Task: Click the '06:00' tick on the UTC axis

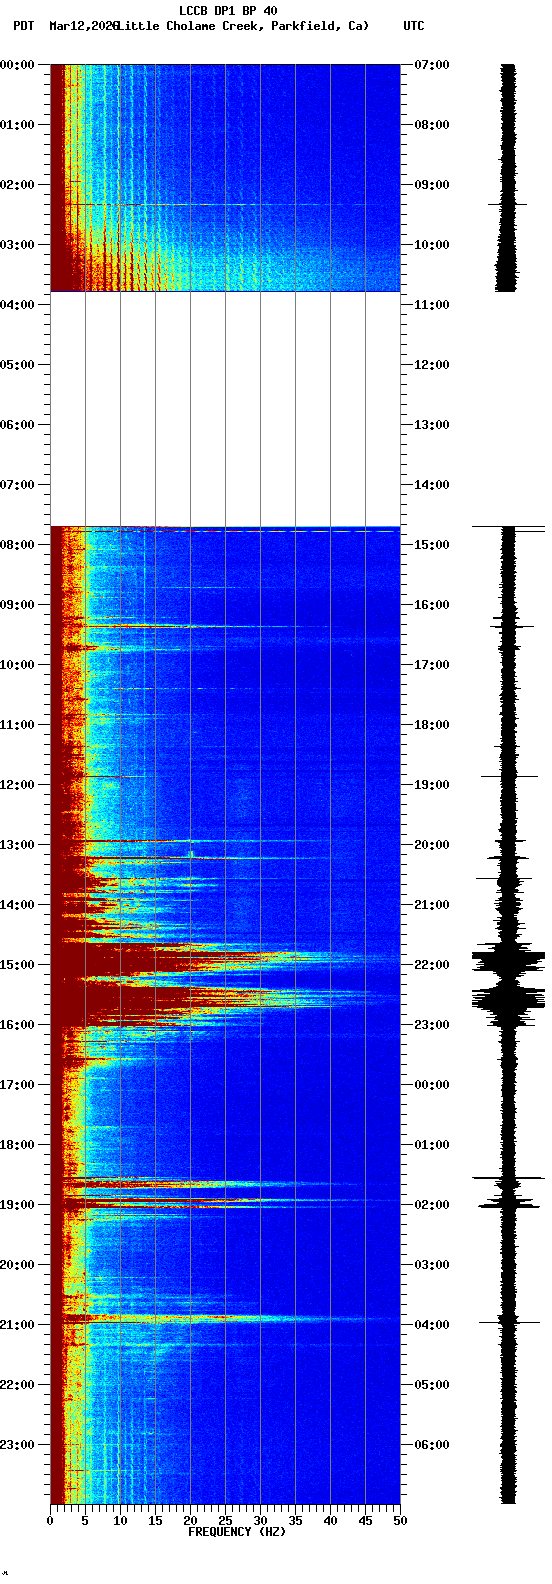Action: [x=432, y=1444]
